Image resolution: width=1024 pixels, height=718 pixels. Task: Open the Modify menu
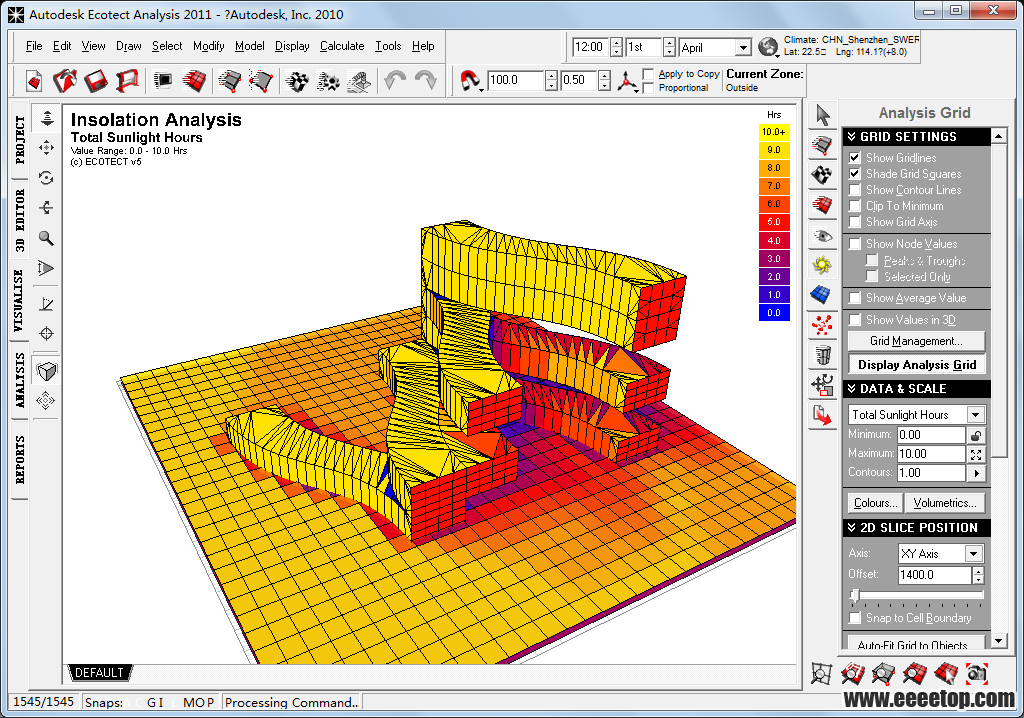click(x=208, y=46)
